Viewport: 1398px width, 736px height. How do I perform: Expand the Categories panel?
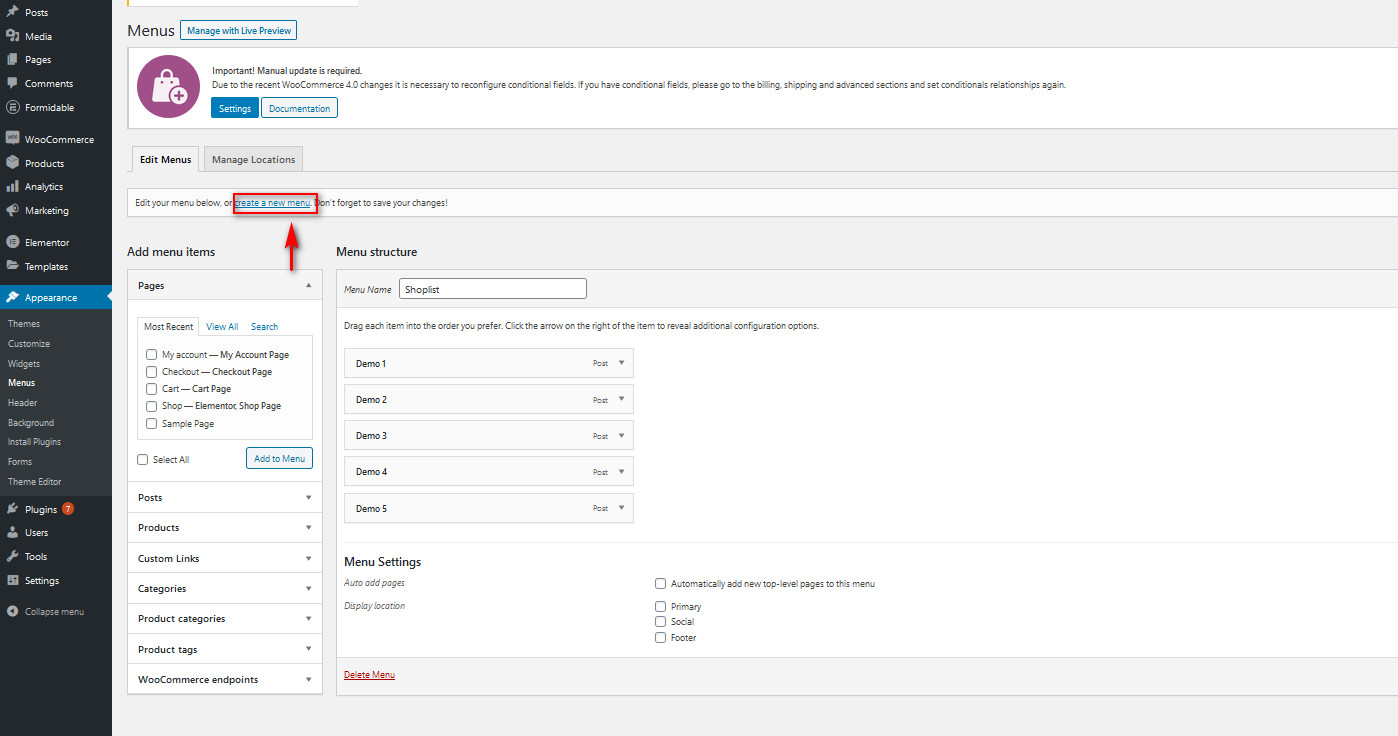tap(308, 588)
